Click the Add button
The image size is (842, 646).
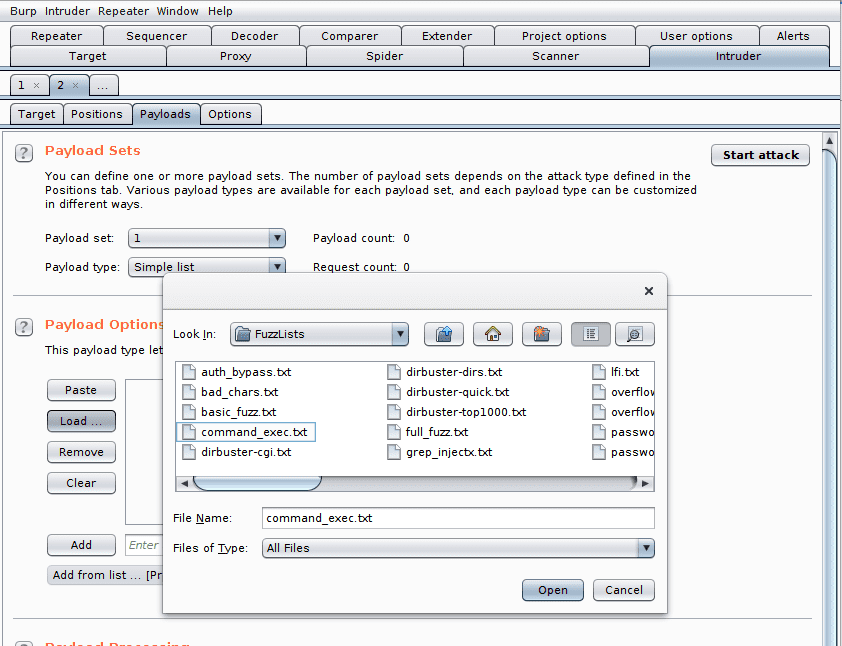81,545
